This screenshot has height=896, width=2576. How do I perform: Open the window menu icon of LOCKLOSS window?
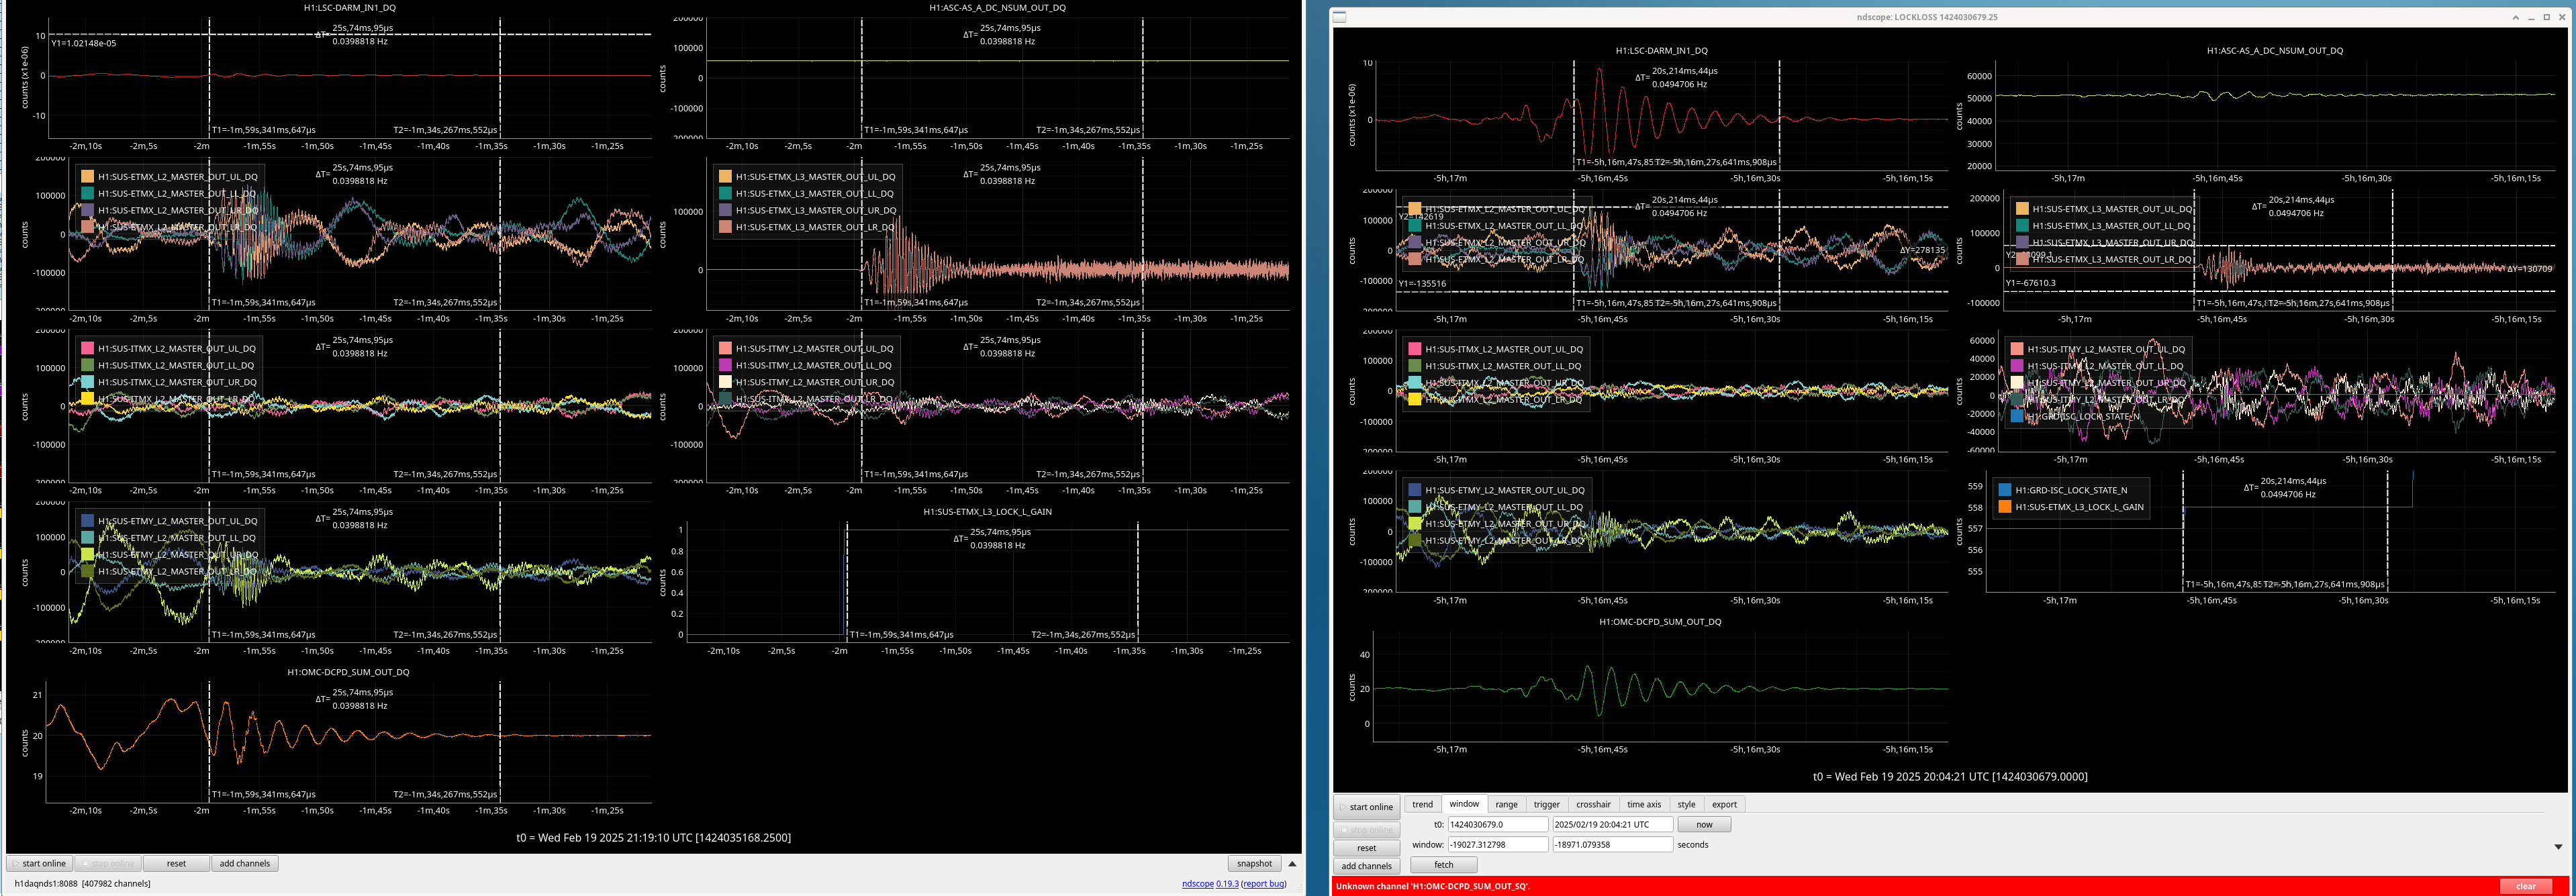[1340, 17]
